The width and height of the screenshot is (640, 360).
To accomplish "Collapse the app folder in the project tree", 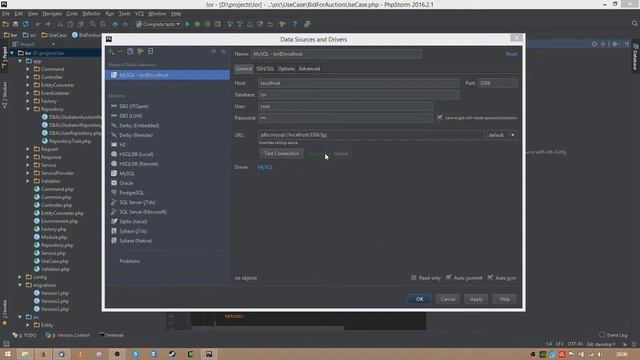I will tap(20, 61).
